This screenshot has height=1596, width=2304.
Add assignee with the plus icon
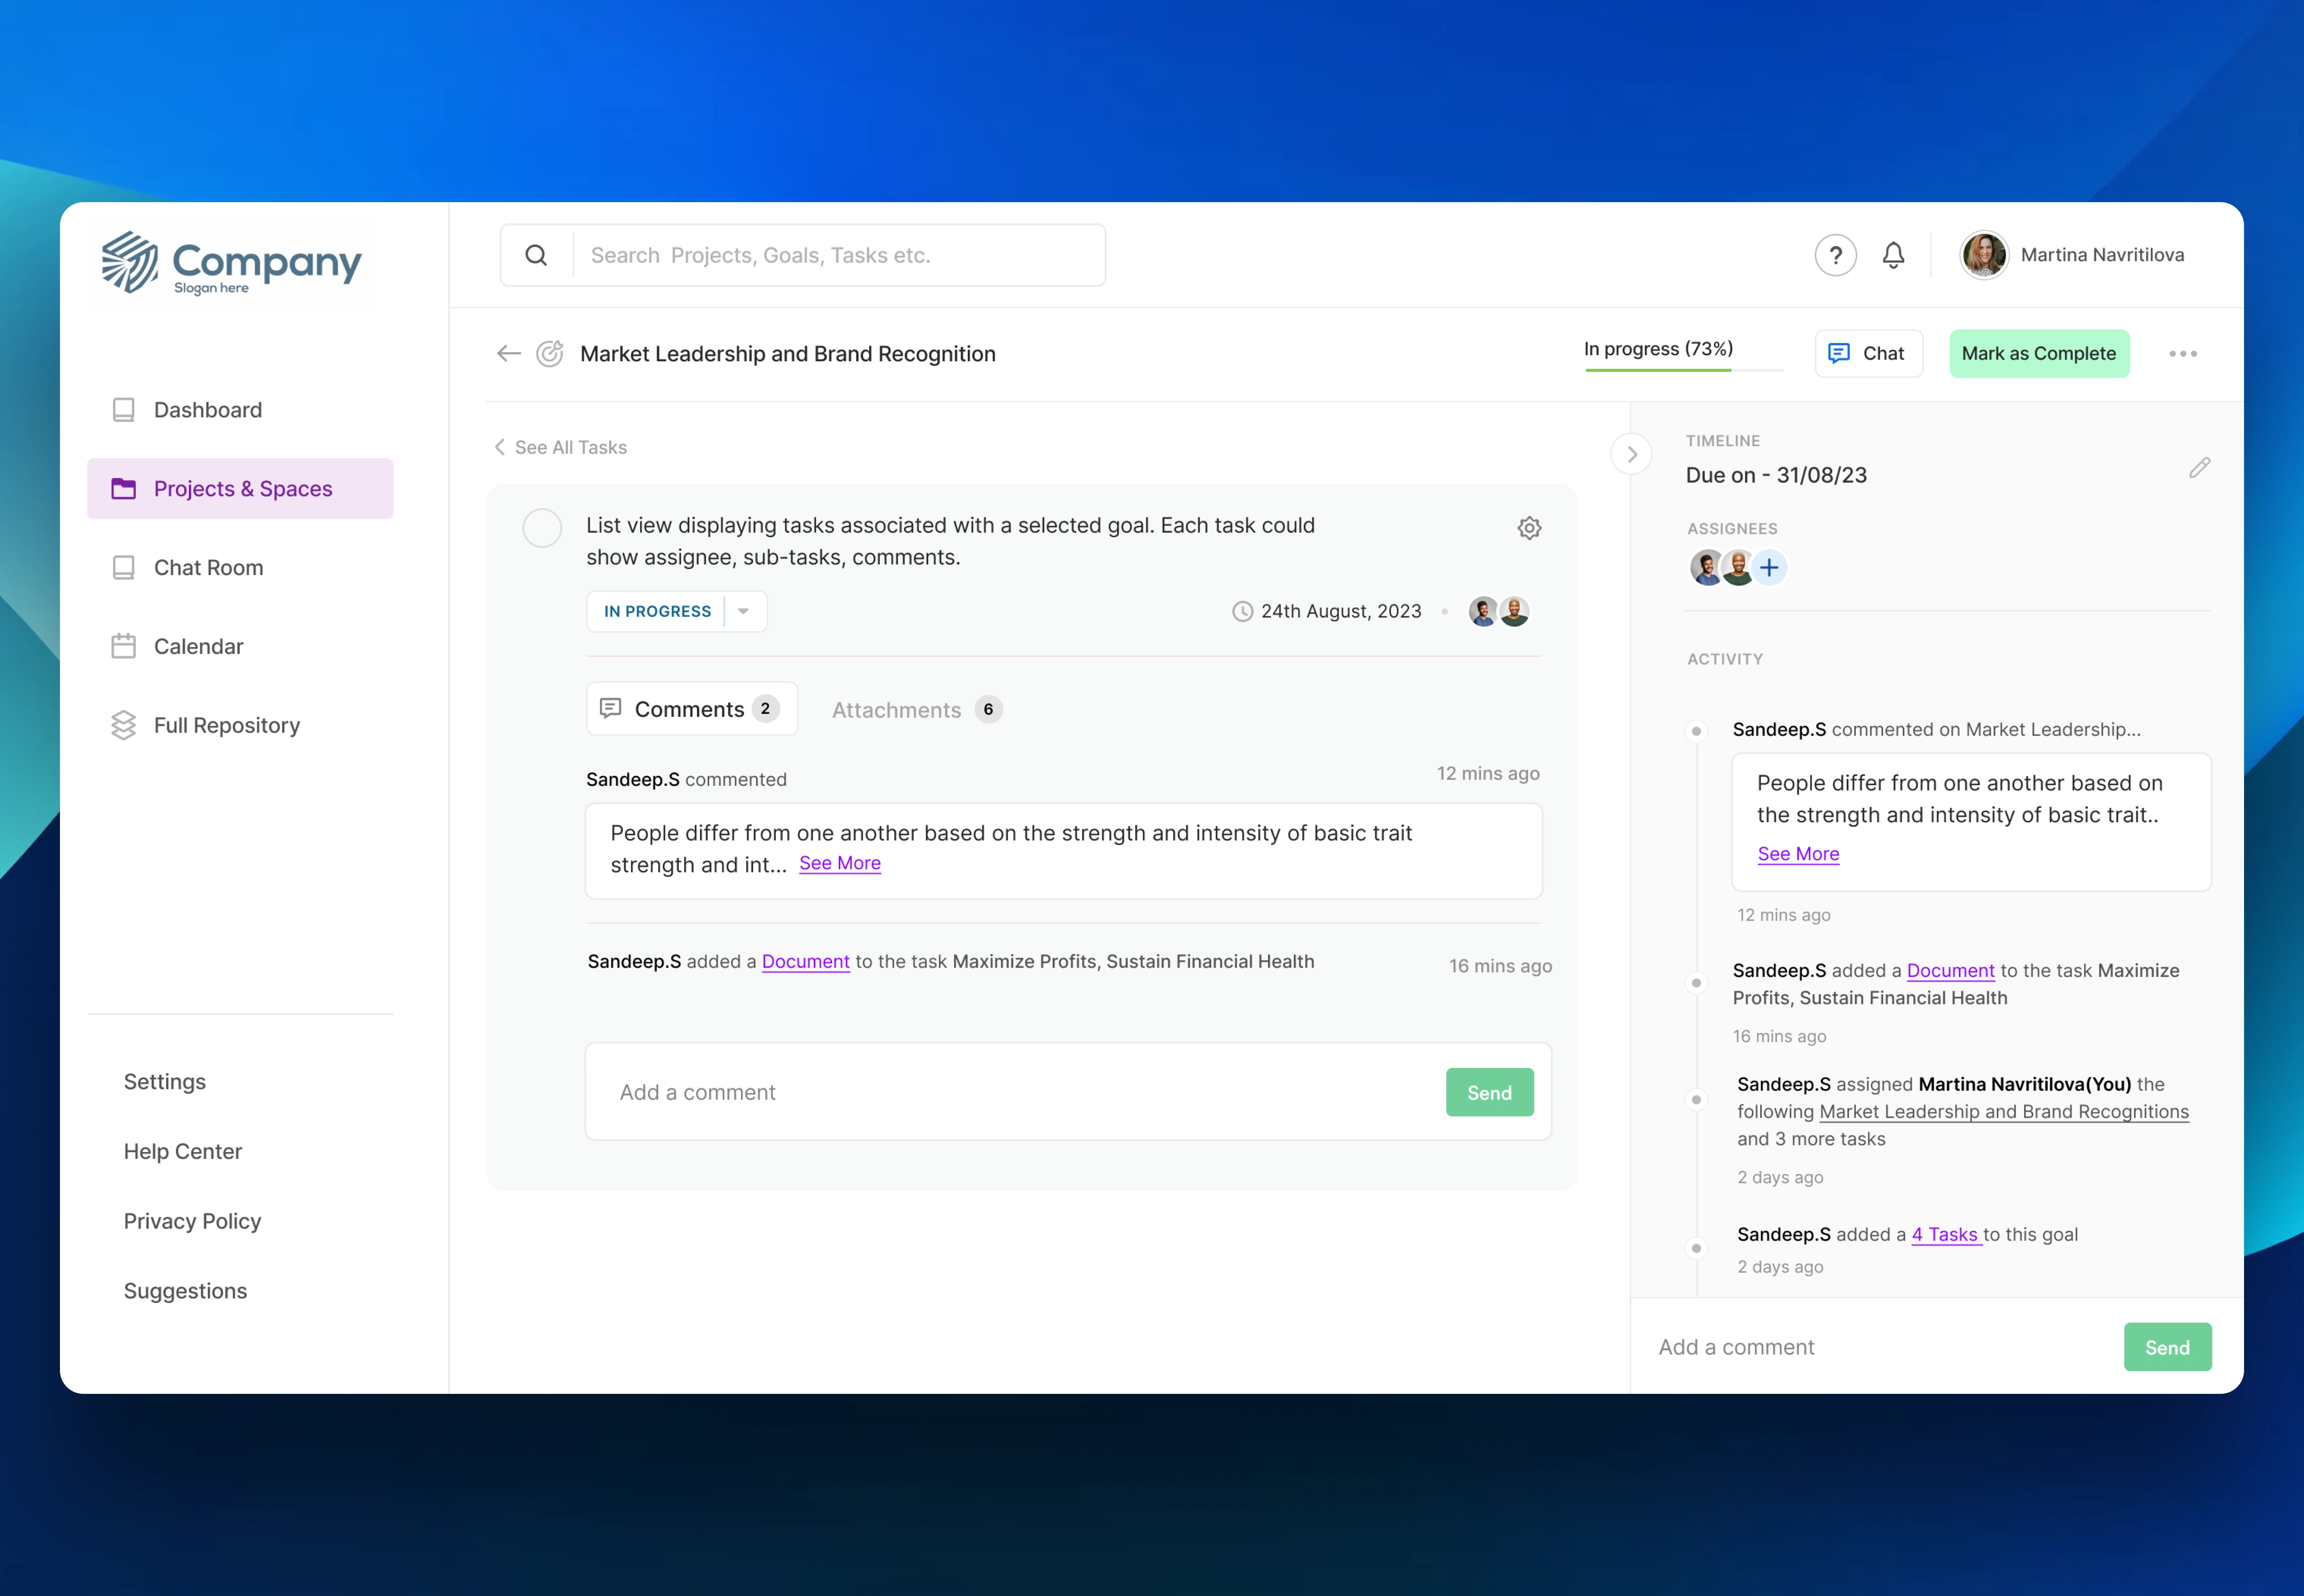tap(1769, 568)
